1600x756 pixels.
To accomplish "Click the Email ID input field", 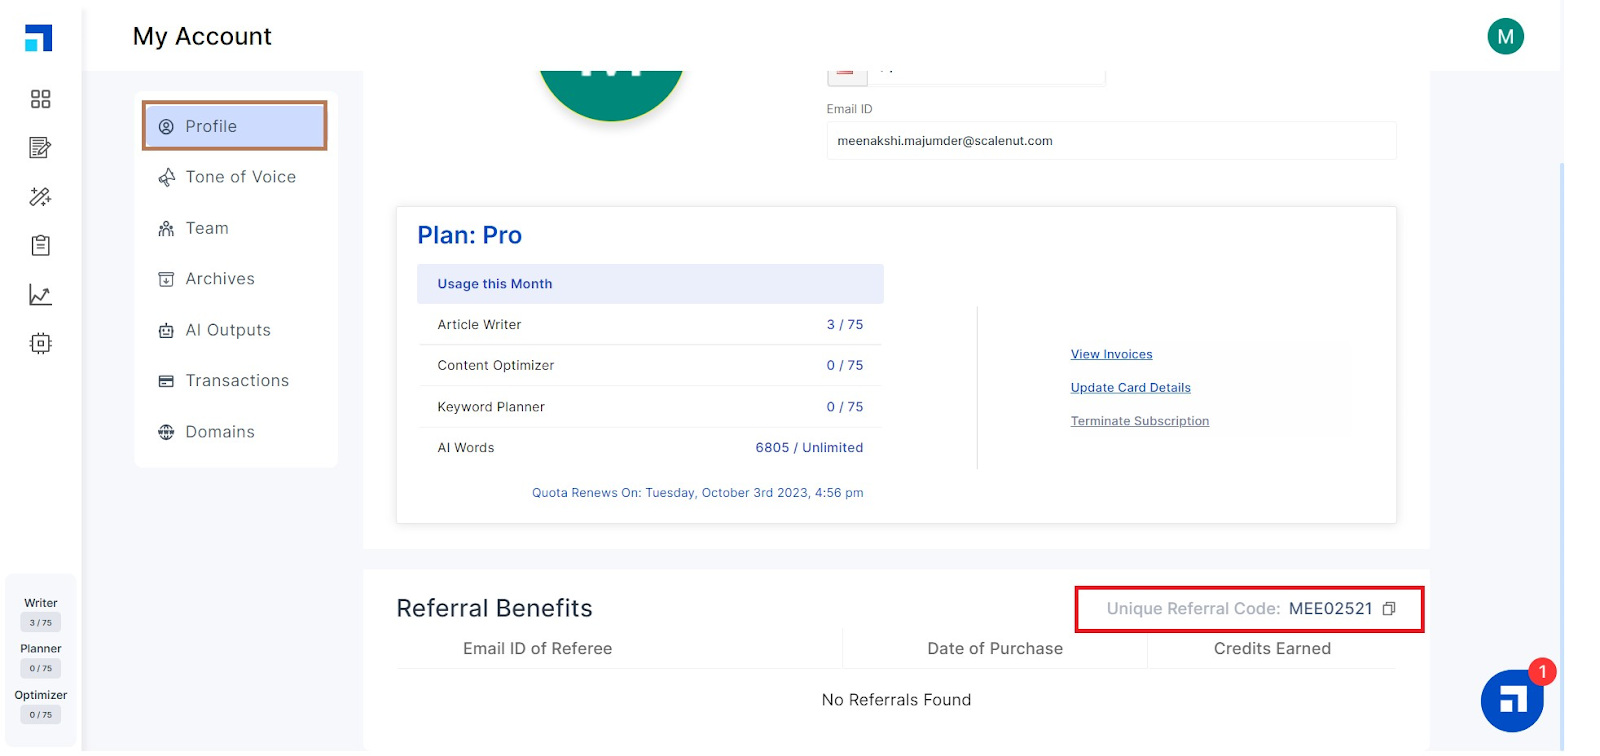I will point(1111,141).
